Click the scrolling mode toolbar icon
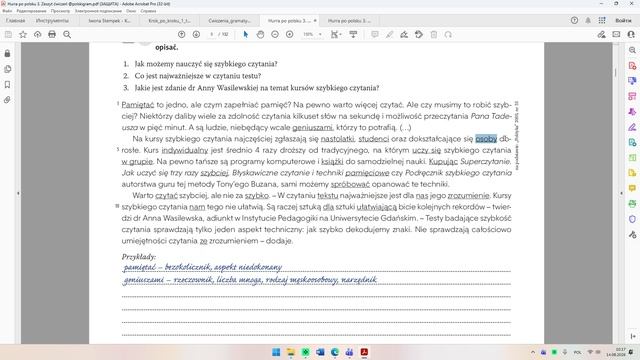 (353, 35)
